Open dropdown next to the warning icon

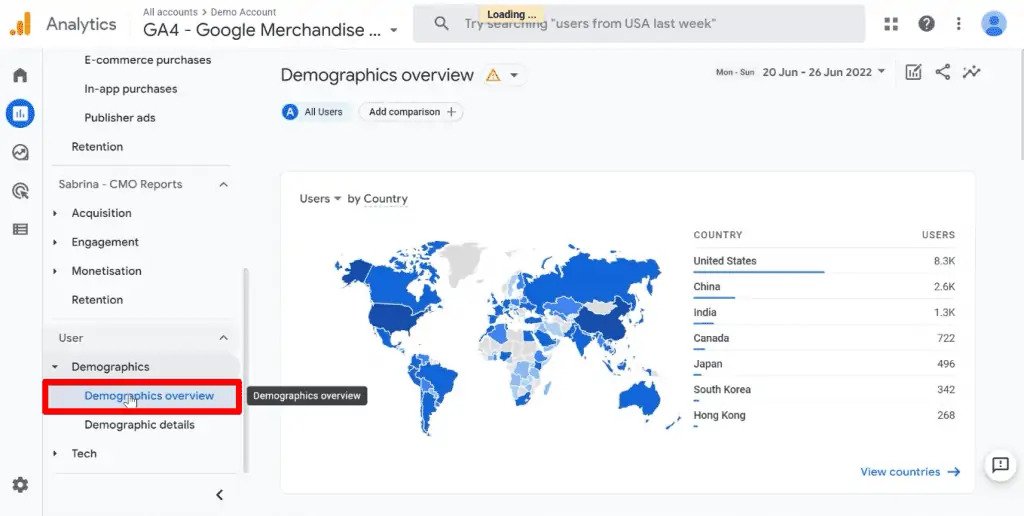pos(514,75)
